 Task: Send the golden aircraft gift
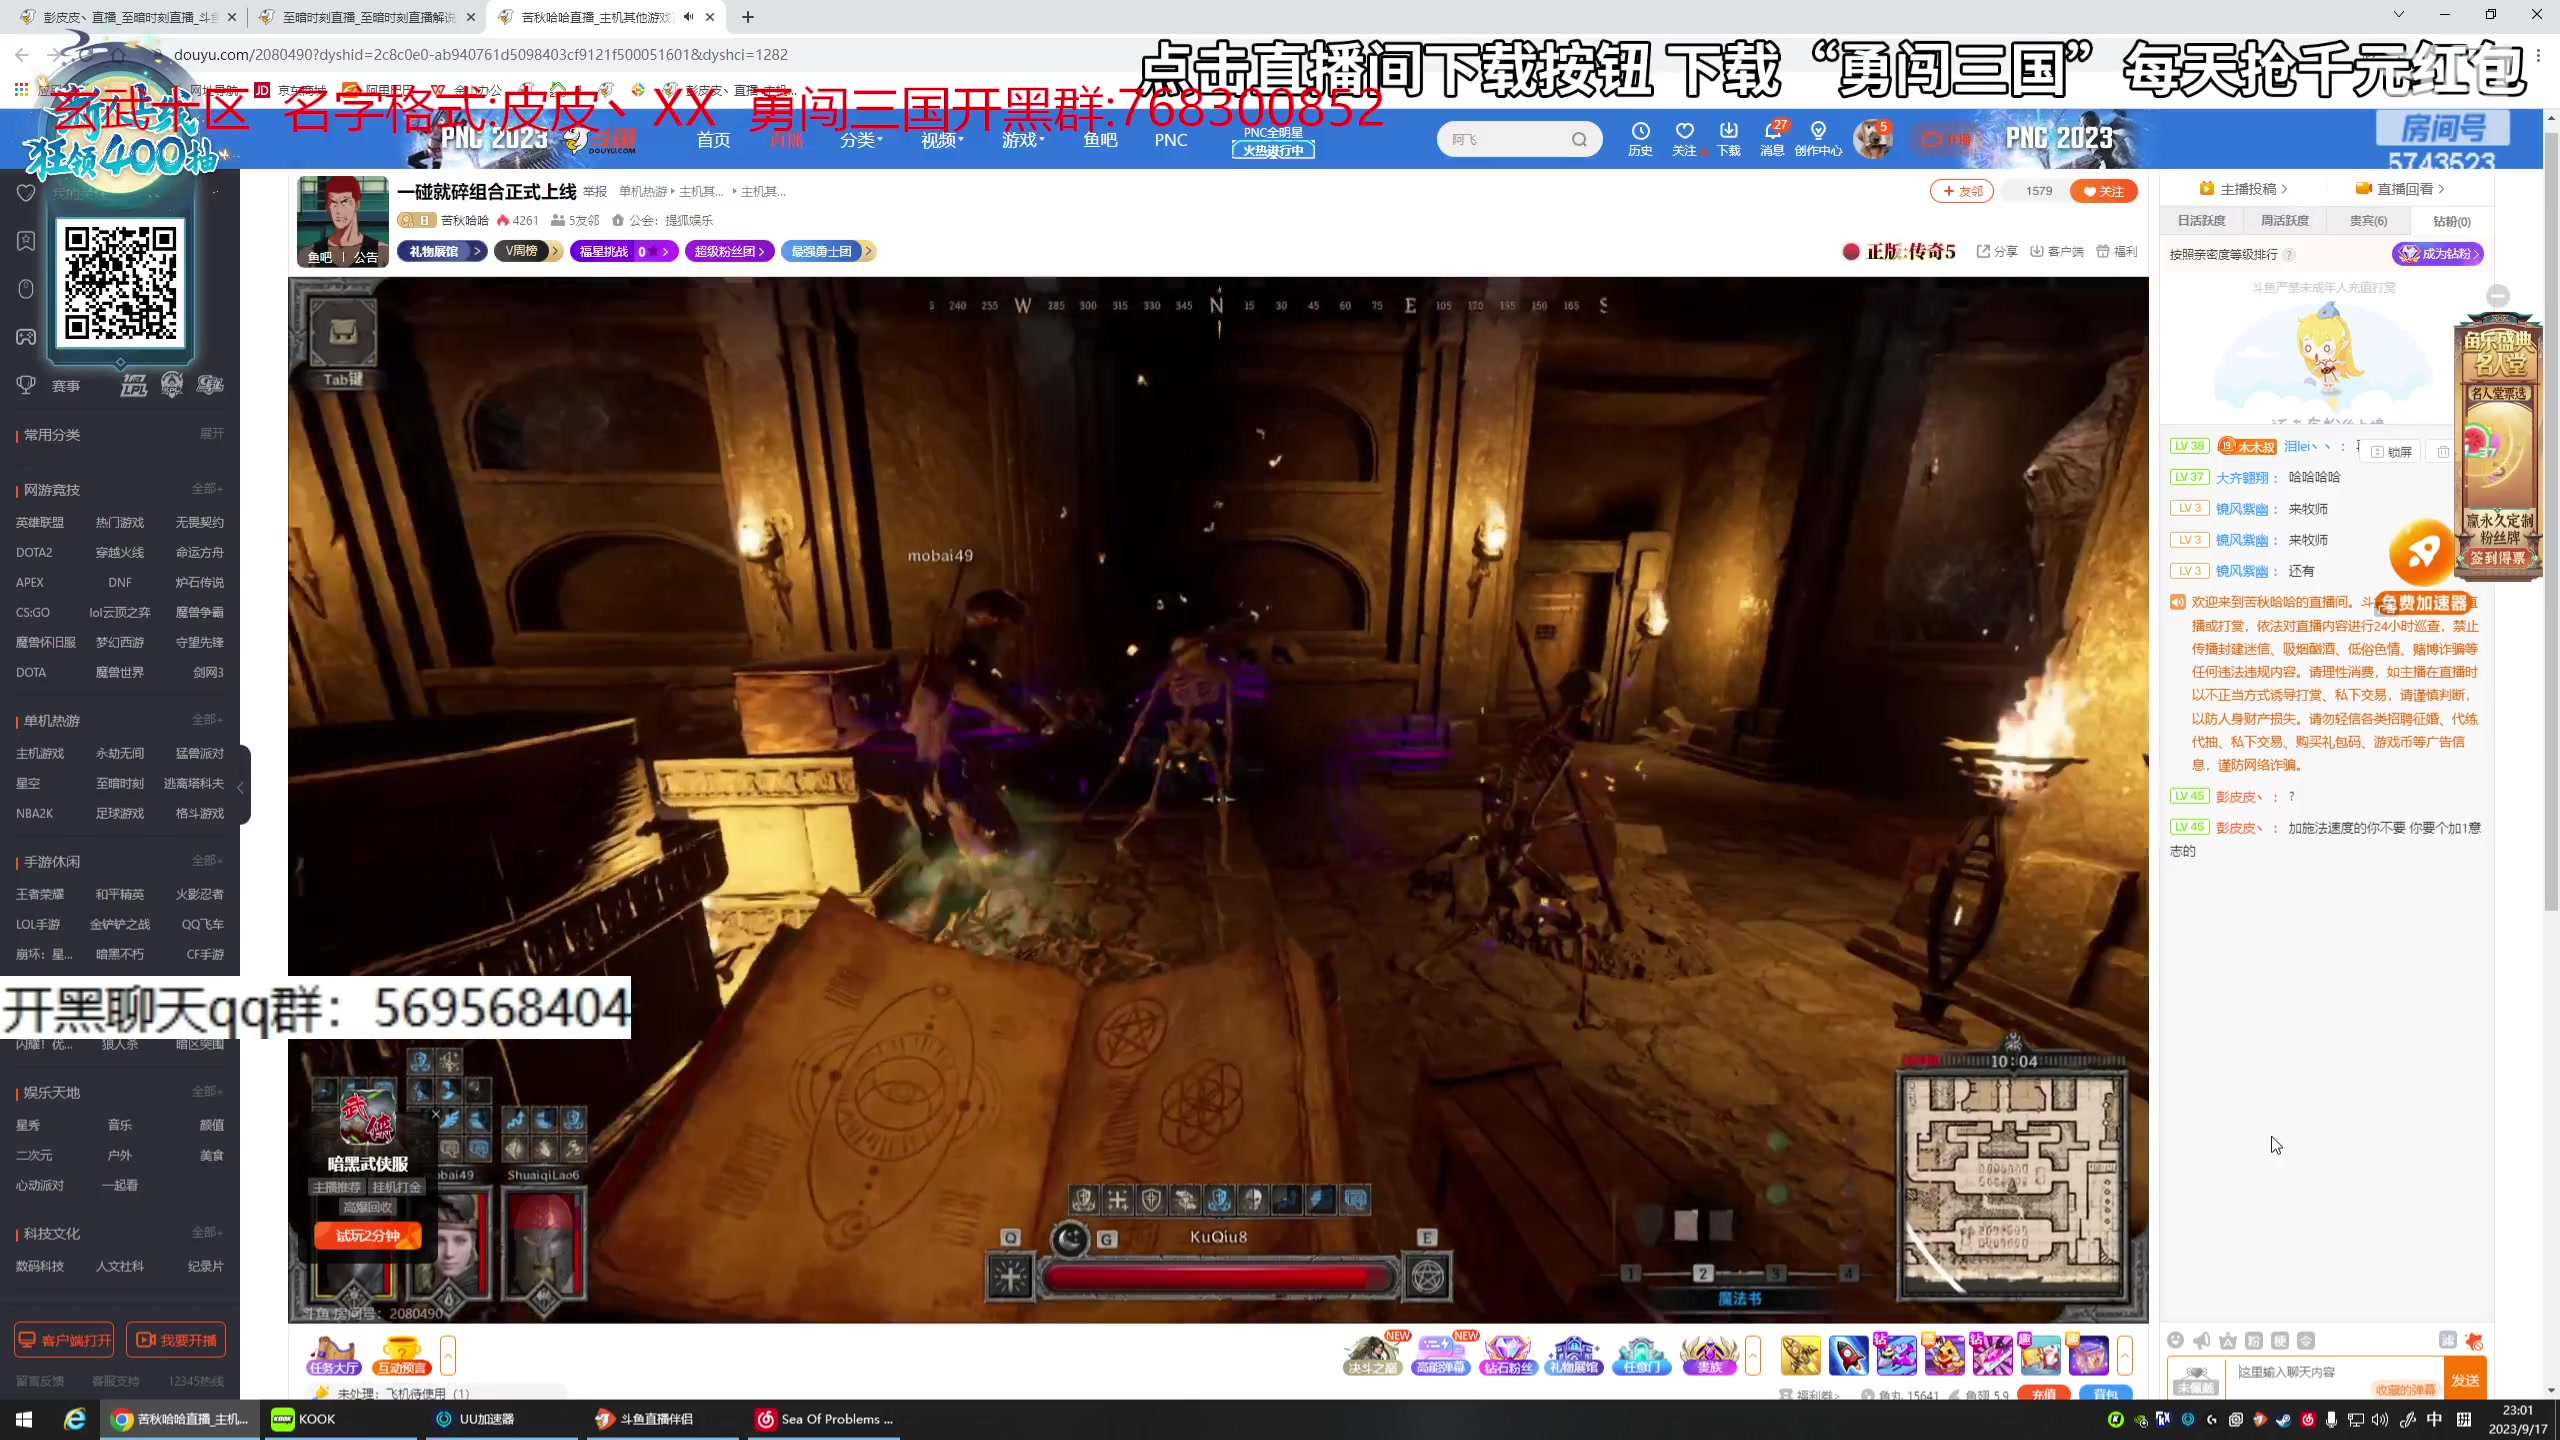(1800, 1355)
